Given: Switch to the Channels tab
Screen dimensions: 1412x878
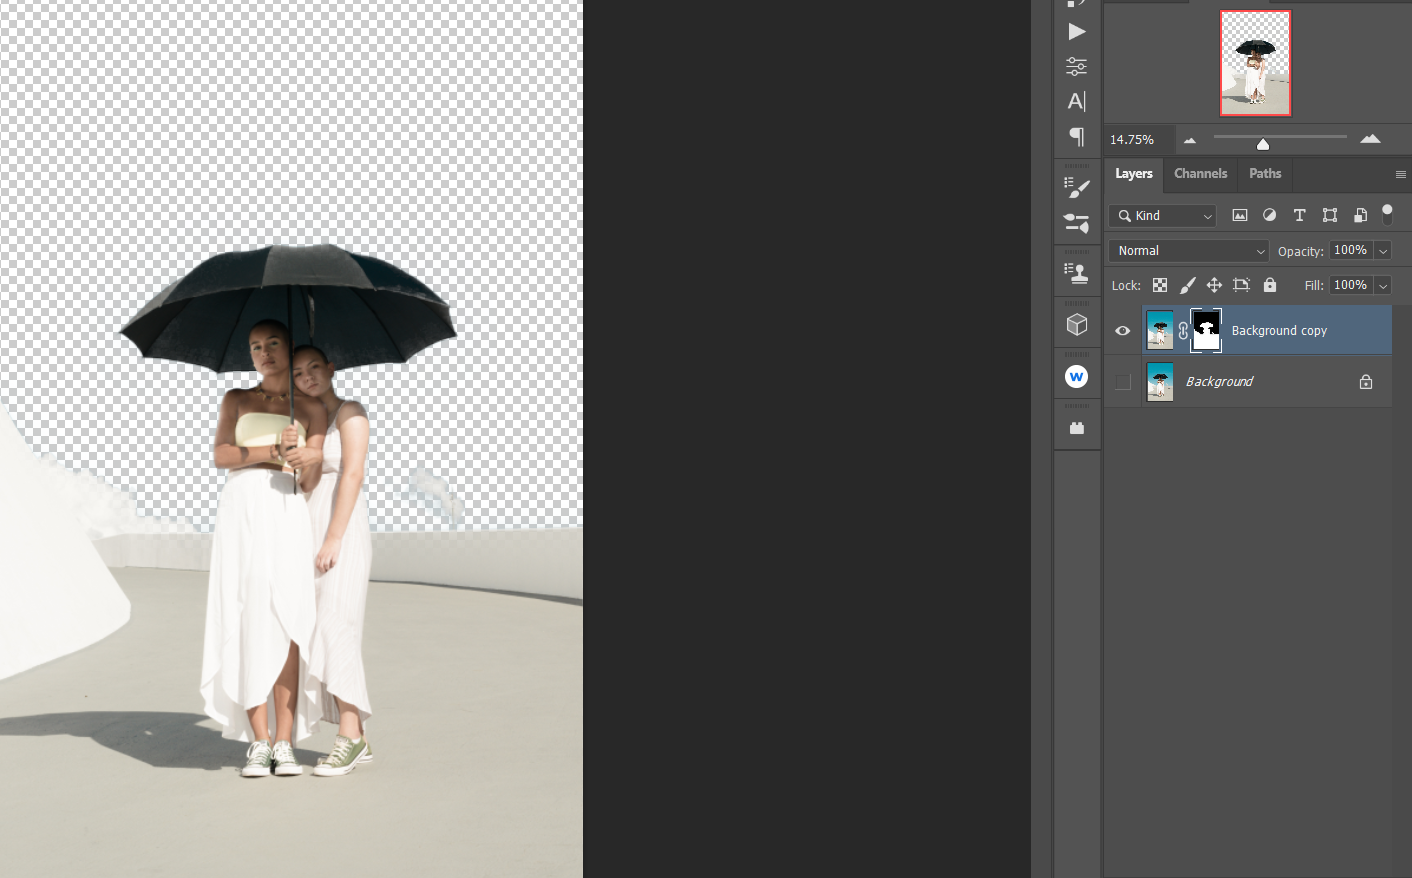Looking at the screenshot, I should 1200,174.
